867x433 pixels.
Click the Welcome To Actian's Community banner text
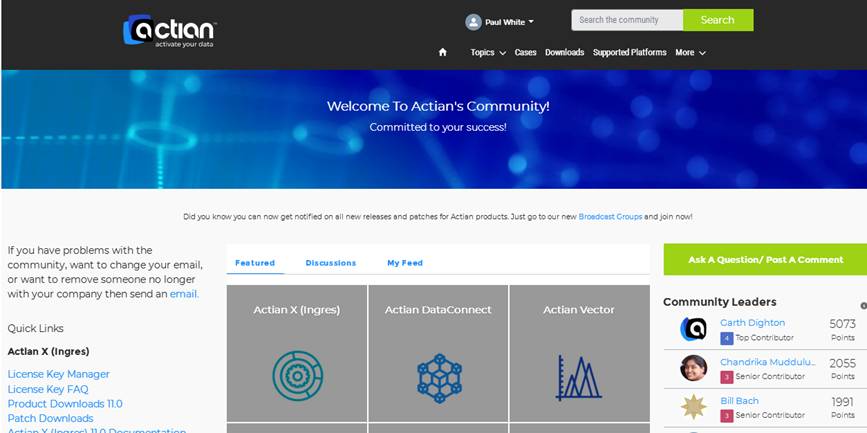pos(438,106)
